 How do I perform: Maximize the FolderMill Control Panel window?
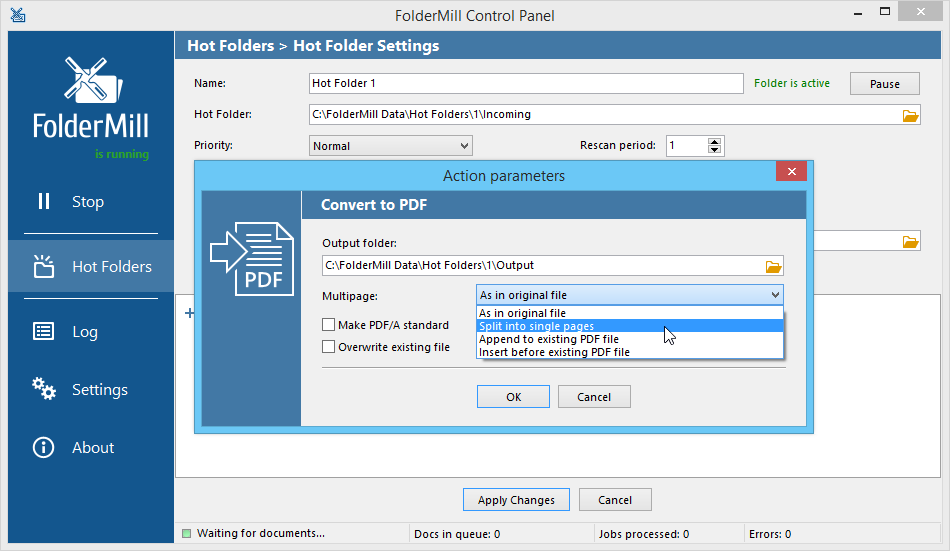(885, 12)
